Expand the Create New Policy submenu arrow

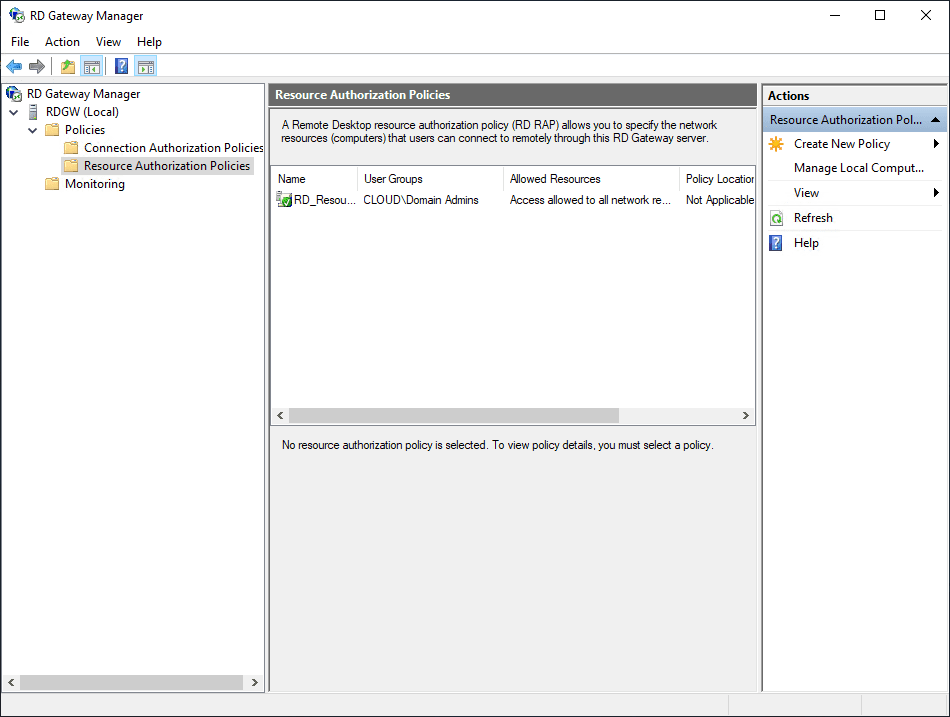[x=936, y=144]
